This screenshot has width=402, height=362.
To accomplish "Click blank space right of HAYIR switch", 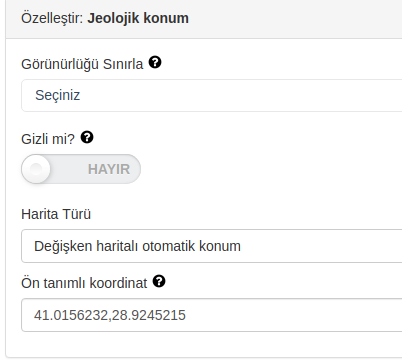I will [267, 169].
